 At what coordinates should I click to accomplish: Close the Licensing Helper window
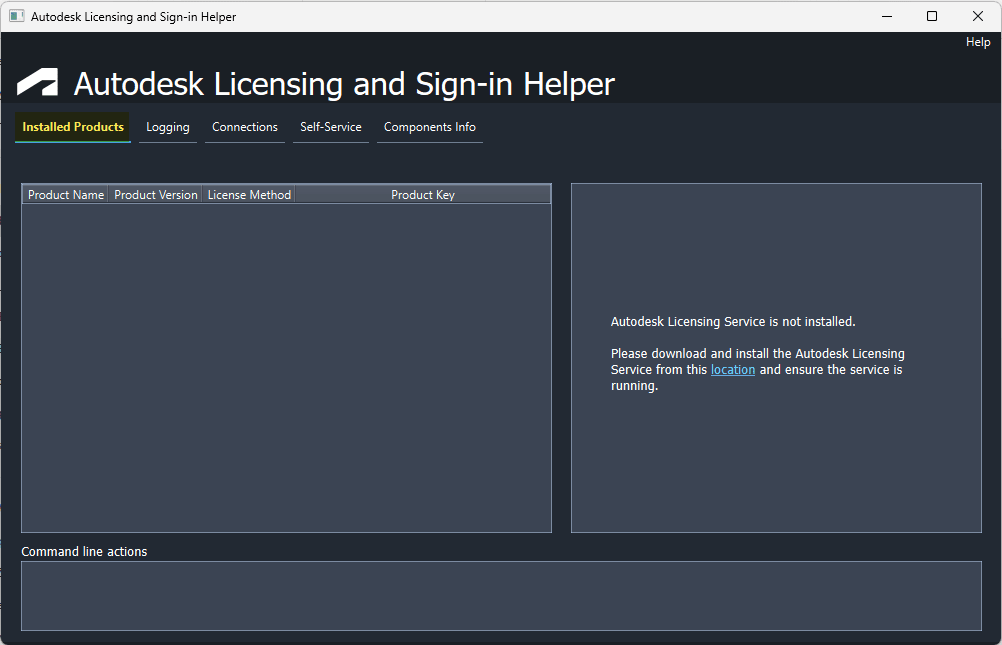pyautogui.click(x=978, y=16)
